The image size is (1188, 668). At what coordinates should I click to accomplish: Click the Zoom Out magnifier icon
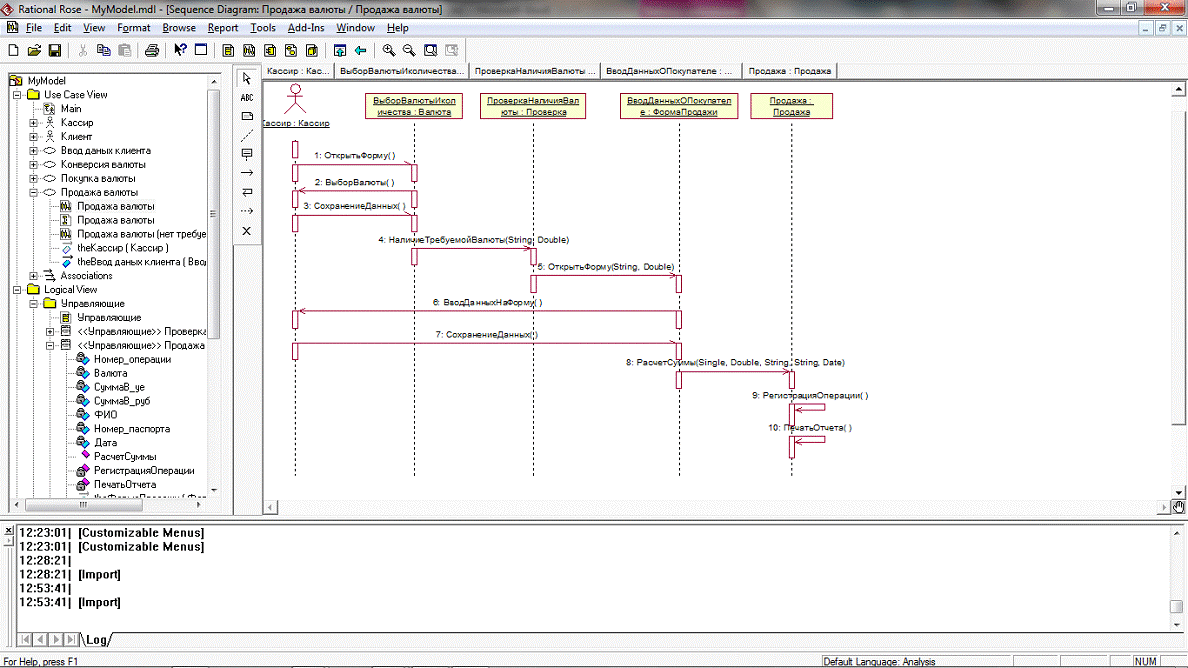coord(409,50)
